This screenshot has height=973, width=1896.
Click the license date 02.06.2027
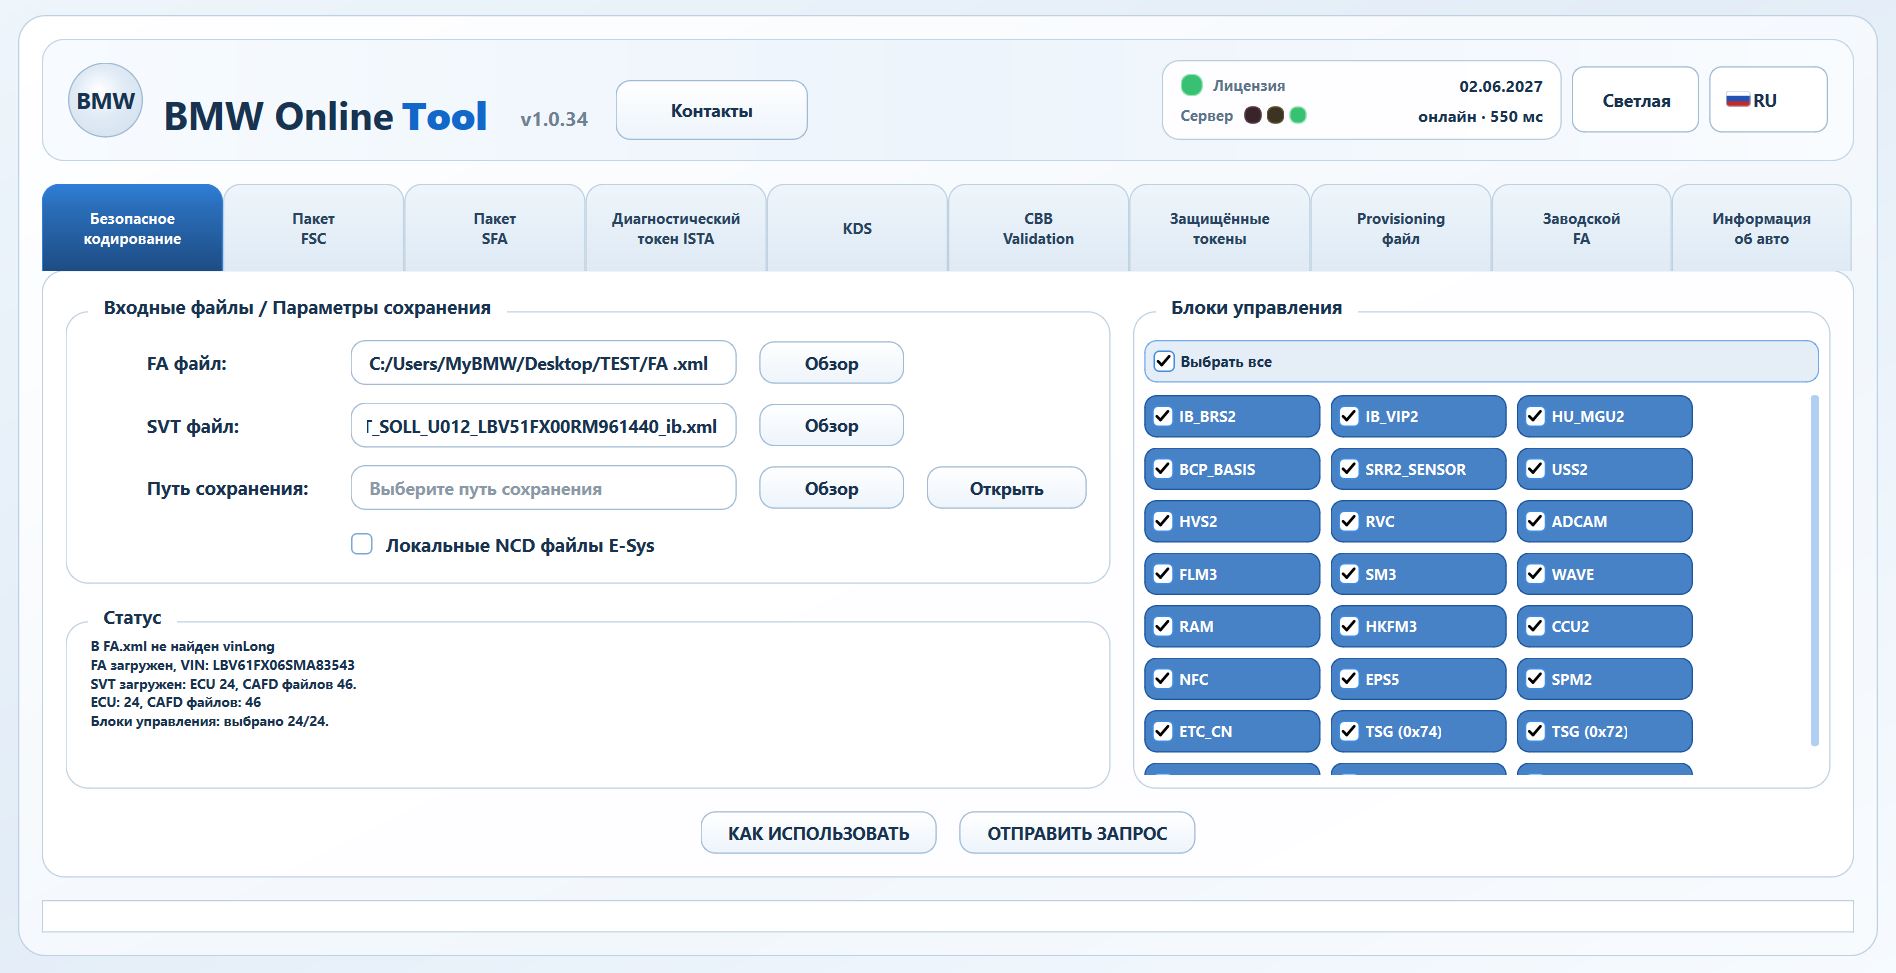[1500, 86]
